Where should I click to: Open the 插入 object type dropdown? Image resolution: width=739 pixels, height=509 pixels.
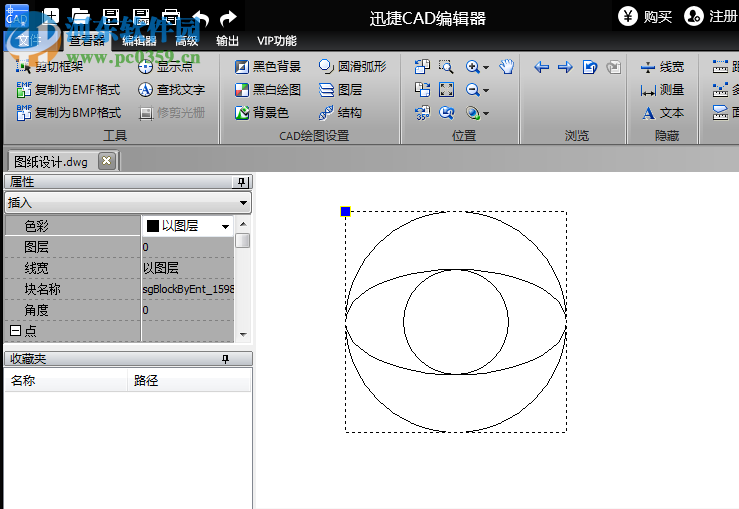click(x=243, y=203)
